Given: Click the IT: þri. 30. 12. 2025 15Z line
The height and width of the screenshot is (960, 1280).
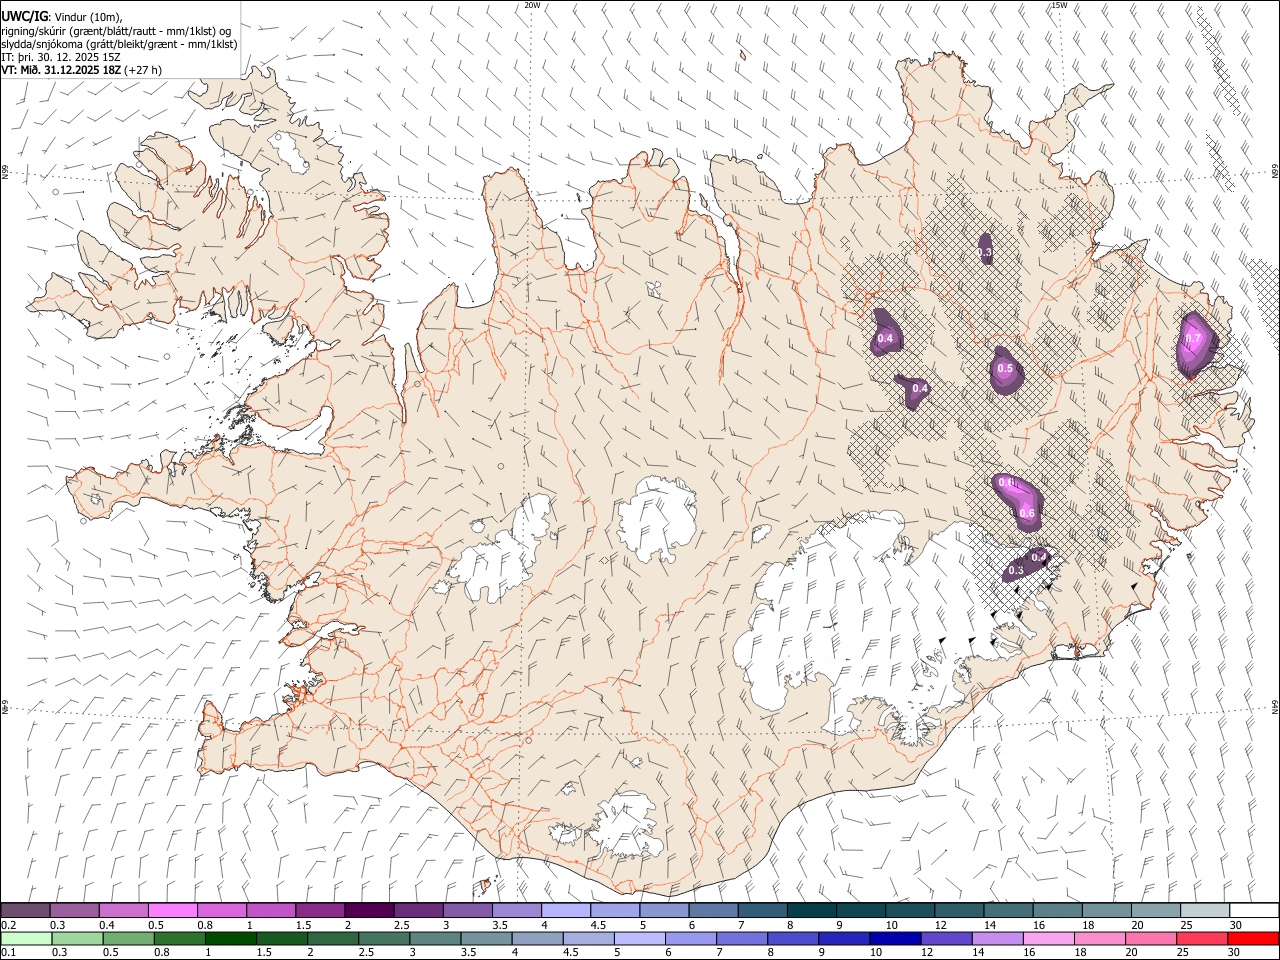Looking at the screenshot, I should pos(61,57).
